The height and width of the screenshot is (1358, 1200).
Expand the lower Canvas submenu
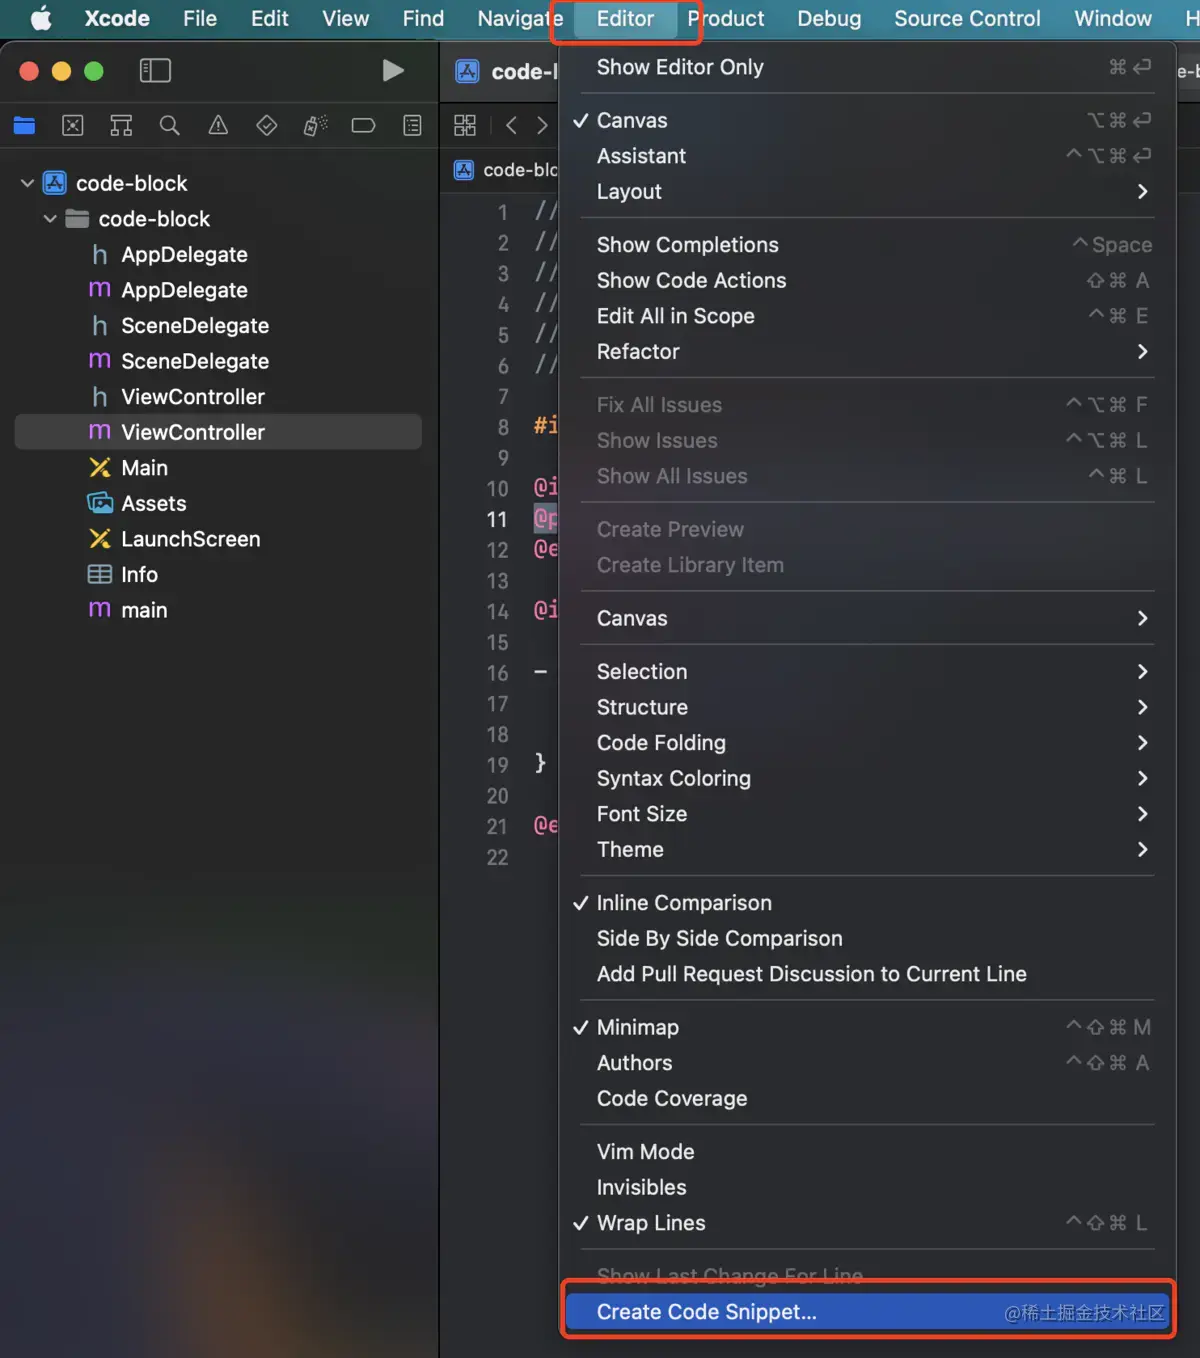(867, 618)
